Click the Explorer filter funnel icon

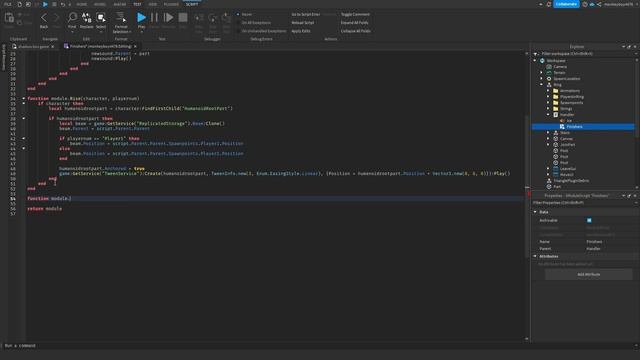[536, 54]
